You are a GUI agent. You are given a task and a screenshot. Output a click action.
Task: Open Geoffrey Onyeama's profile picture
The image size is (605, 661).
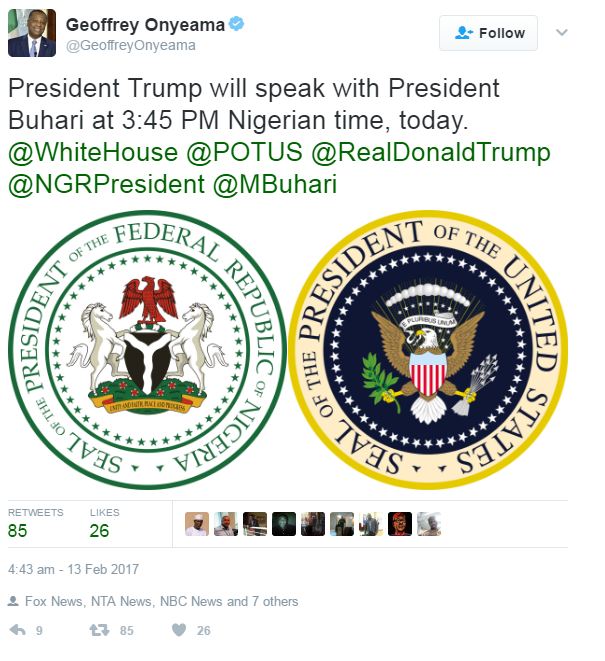point(32,33)
